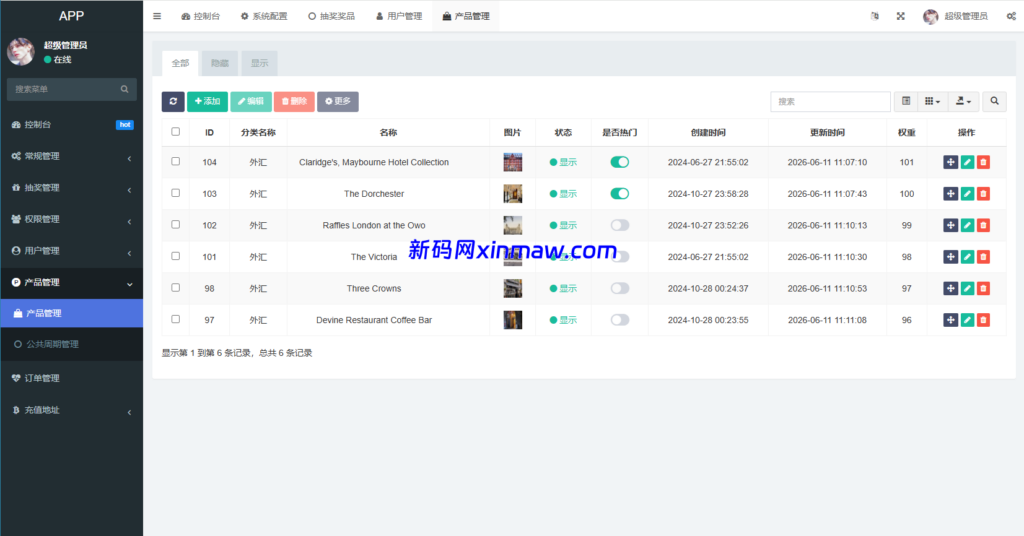Screen dimensions: 1024x536
Task: Check the checkbox for row ID 103
Action: click(176, 193)
